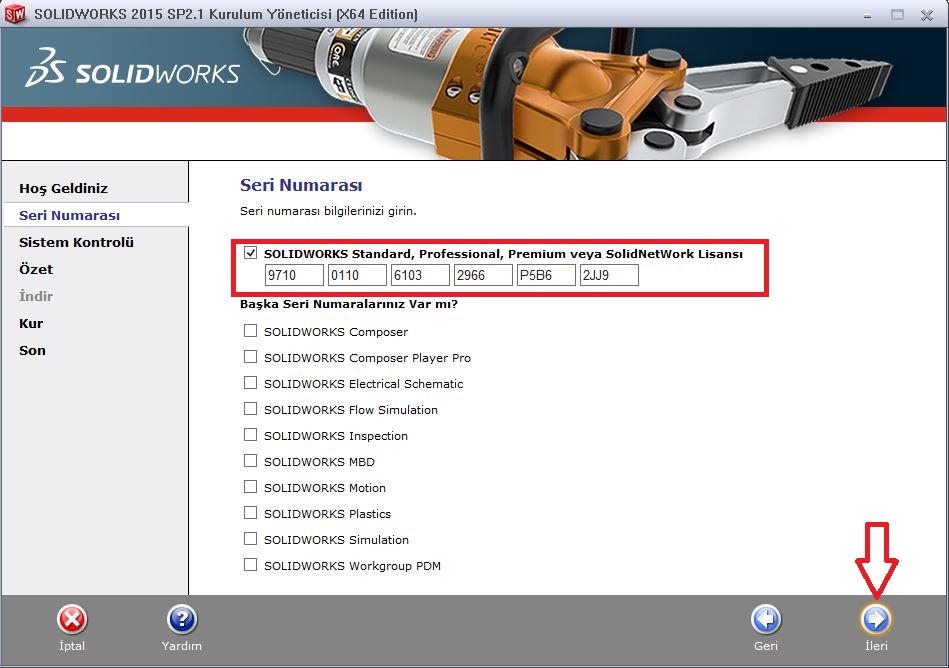Image resolution: width=949 pixels, height=668 pixels.
Task: Click 'Seri numarası bilgilerinizi girin.' text
Action: pyautogui.click(x=328, y=211)
